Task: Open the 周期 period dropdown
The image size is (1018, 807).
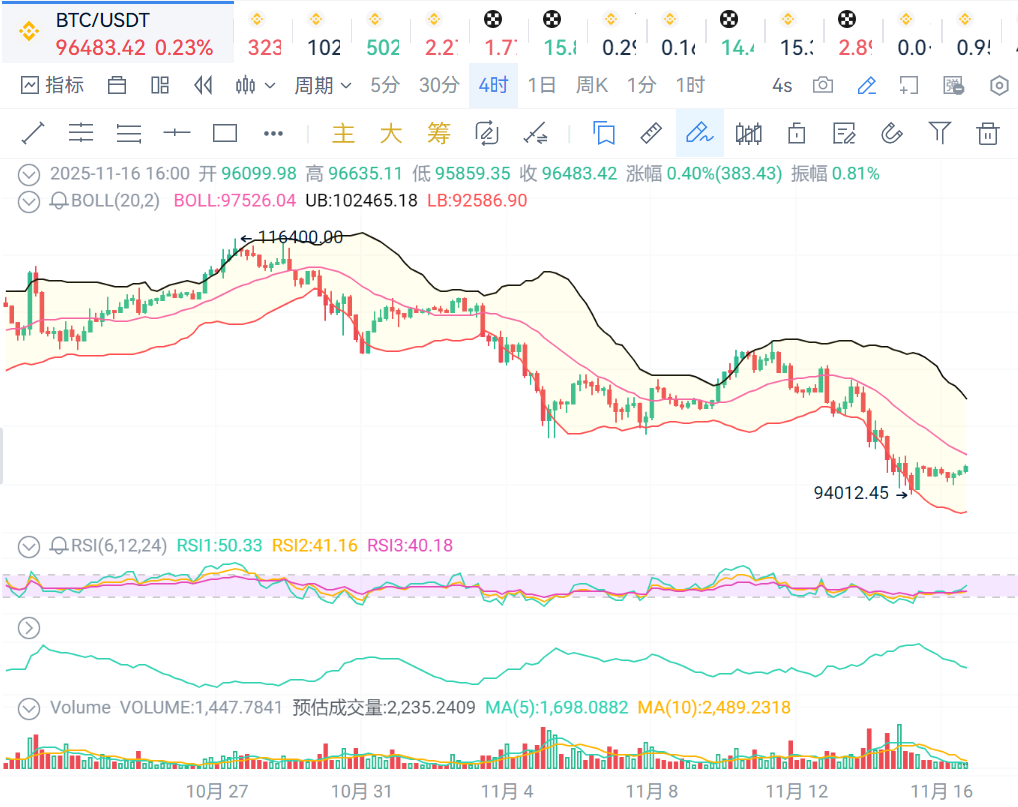Action: (x=322, y=86)
